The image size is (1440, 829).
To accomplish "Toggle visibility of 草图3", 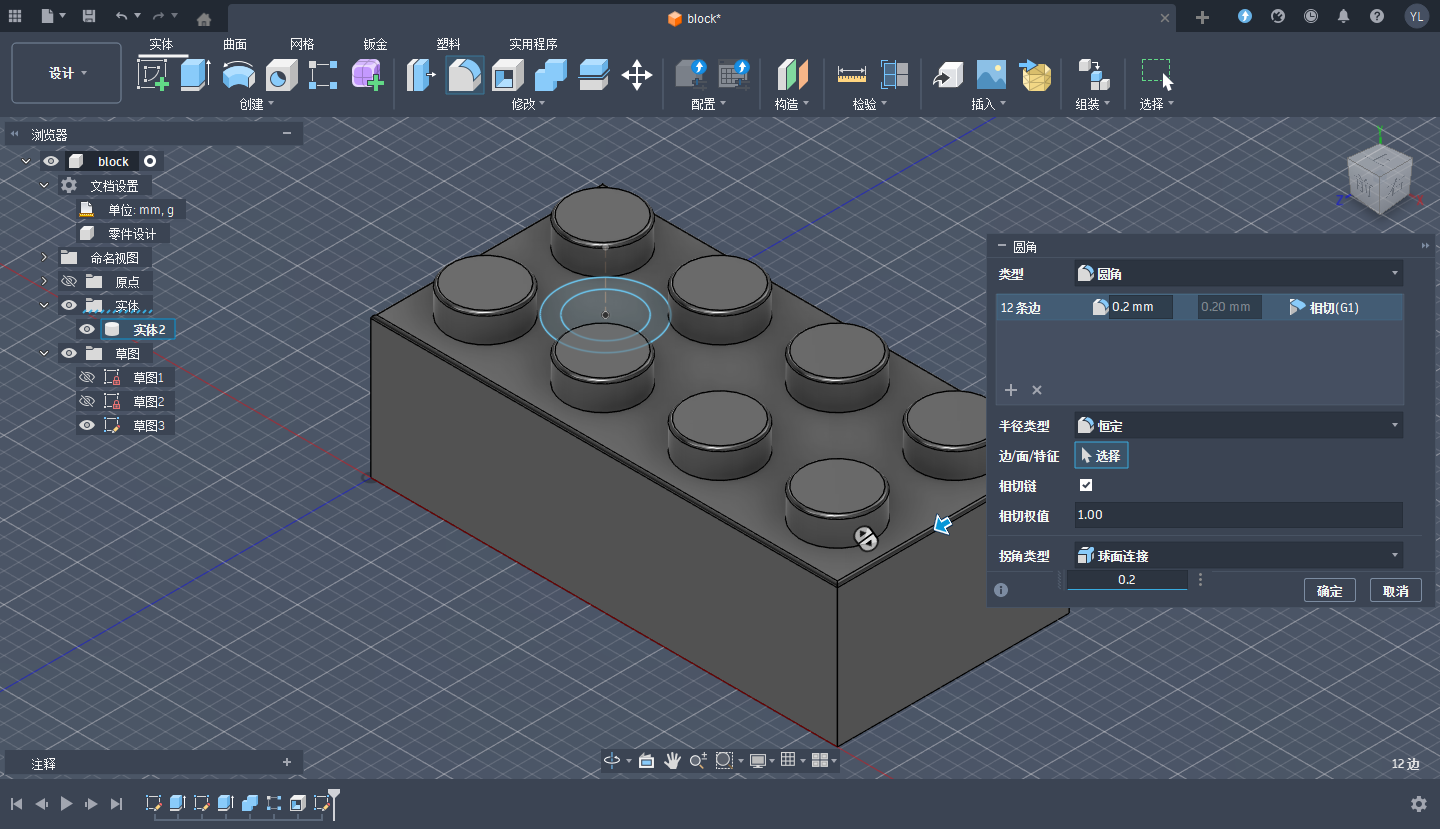I will [x=87, y=425].
